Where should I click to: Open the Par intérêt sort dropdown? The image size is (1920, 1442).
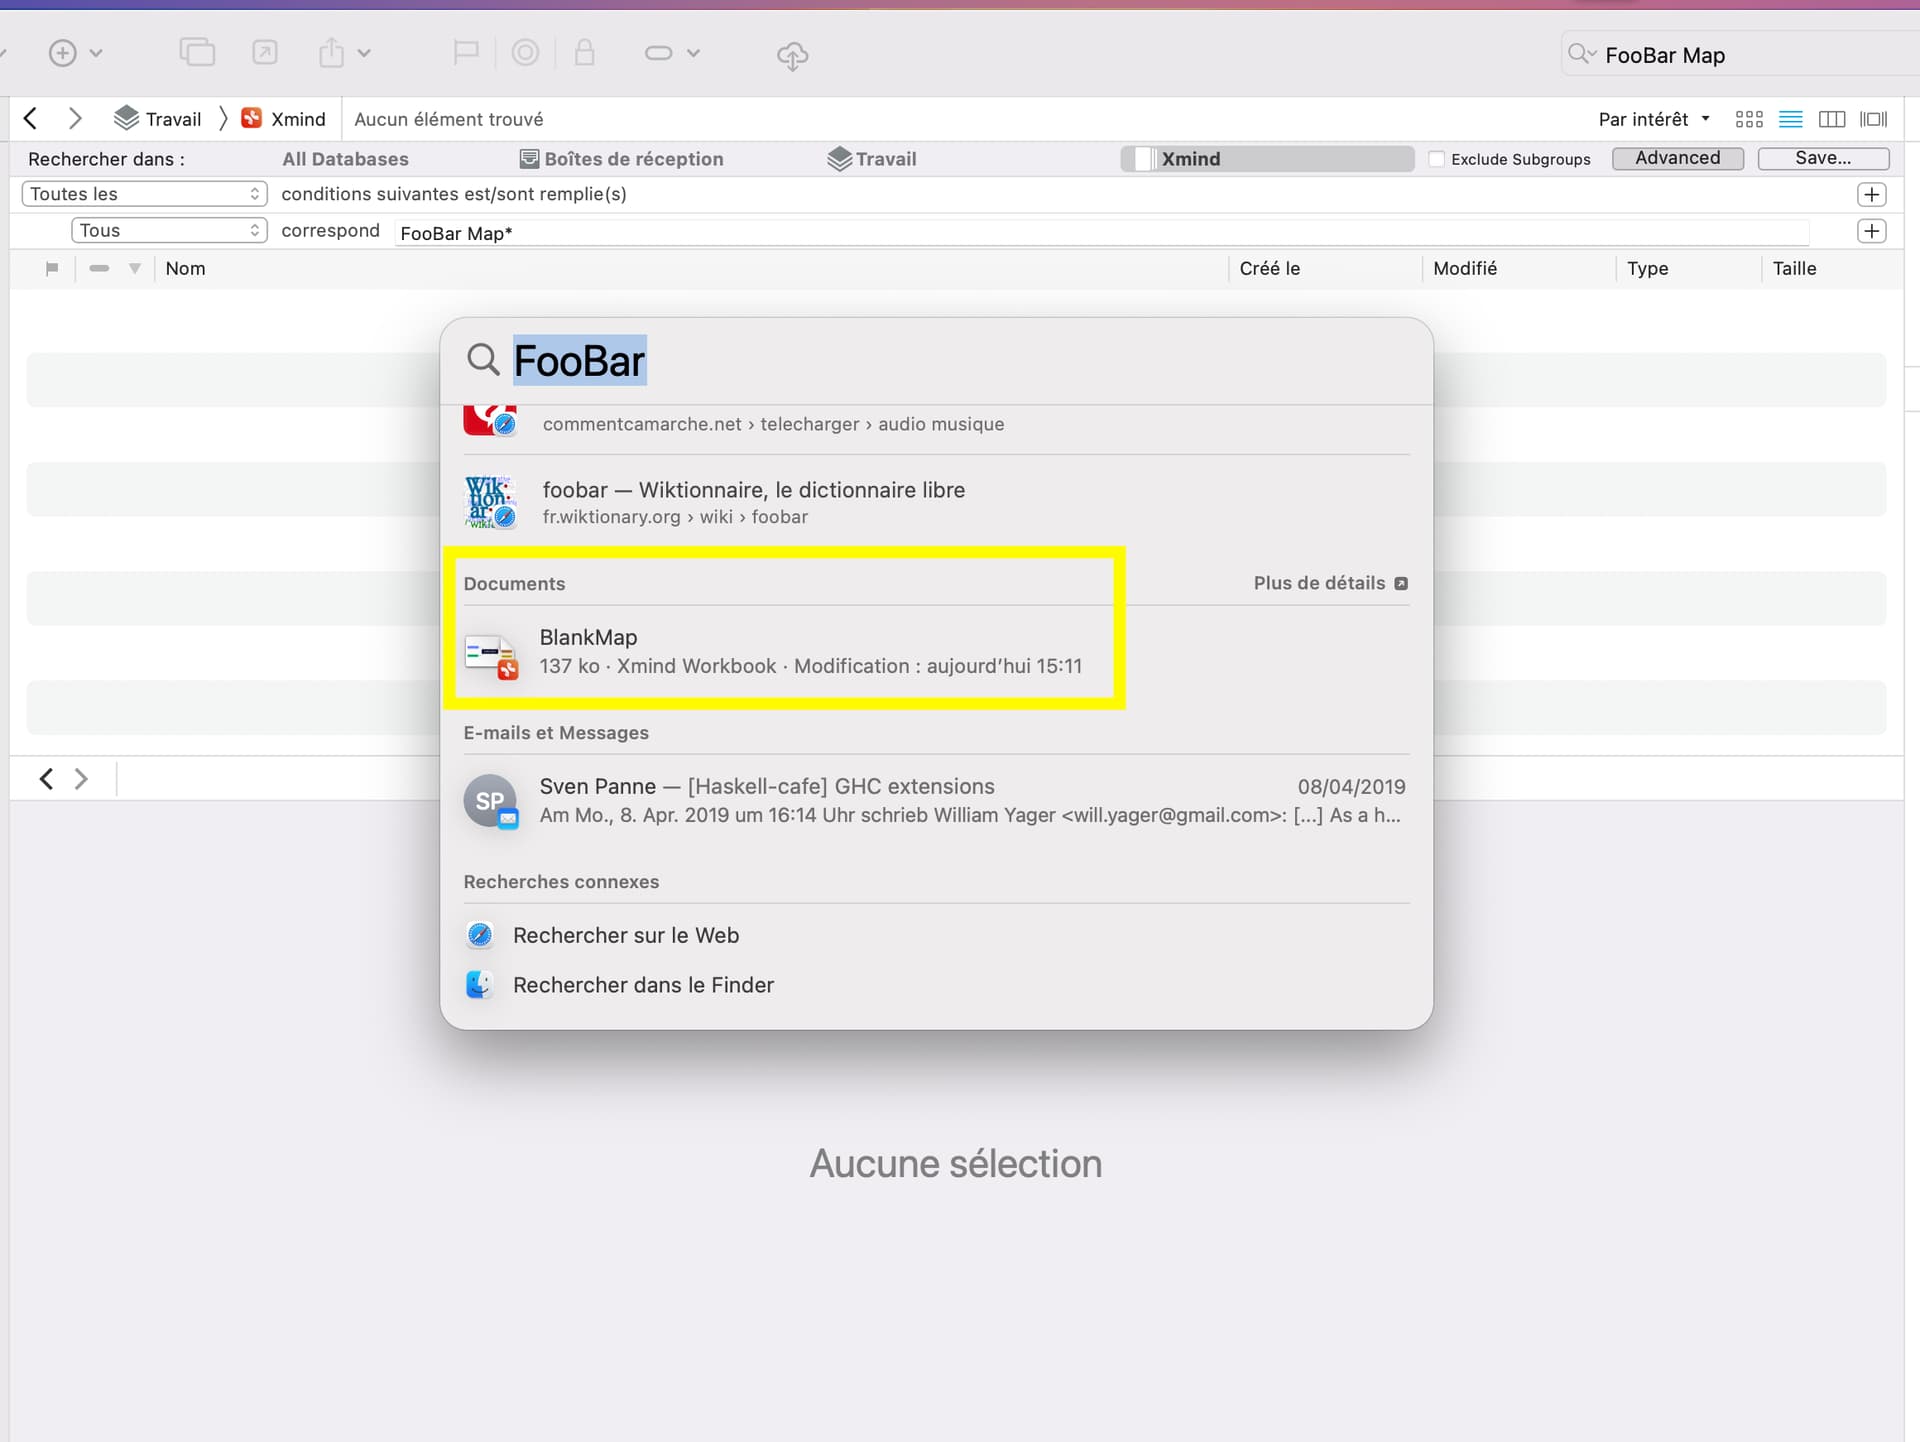pos(1653,119)
